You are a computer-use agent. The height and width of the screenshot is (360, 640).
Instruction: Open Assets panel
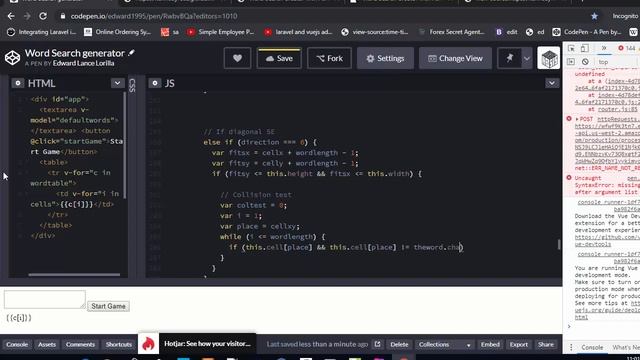[47, 344]
